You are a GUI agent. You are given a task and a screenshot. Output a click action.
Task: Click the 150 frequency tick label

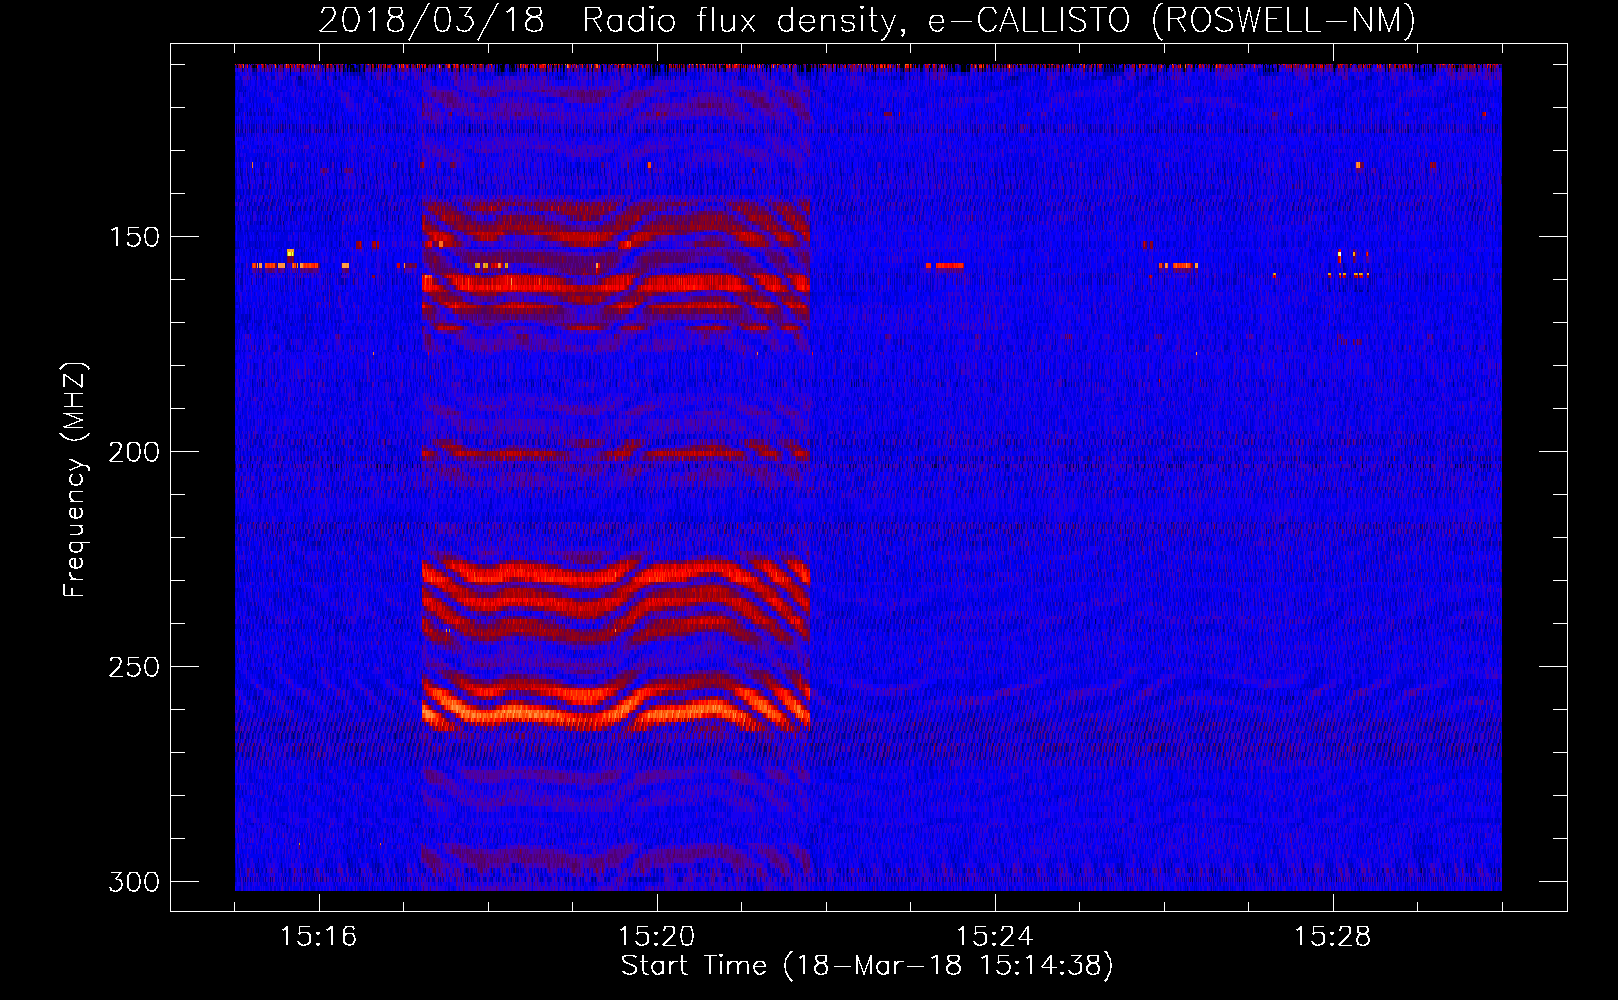[134, 237]
